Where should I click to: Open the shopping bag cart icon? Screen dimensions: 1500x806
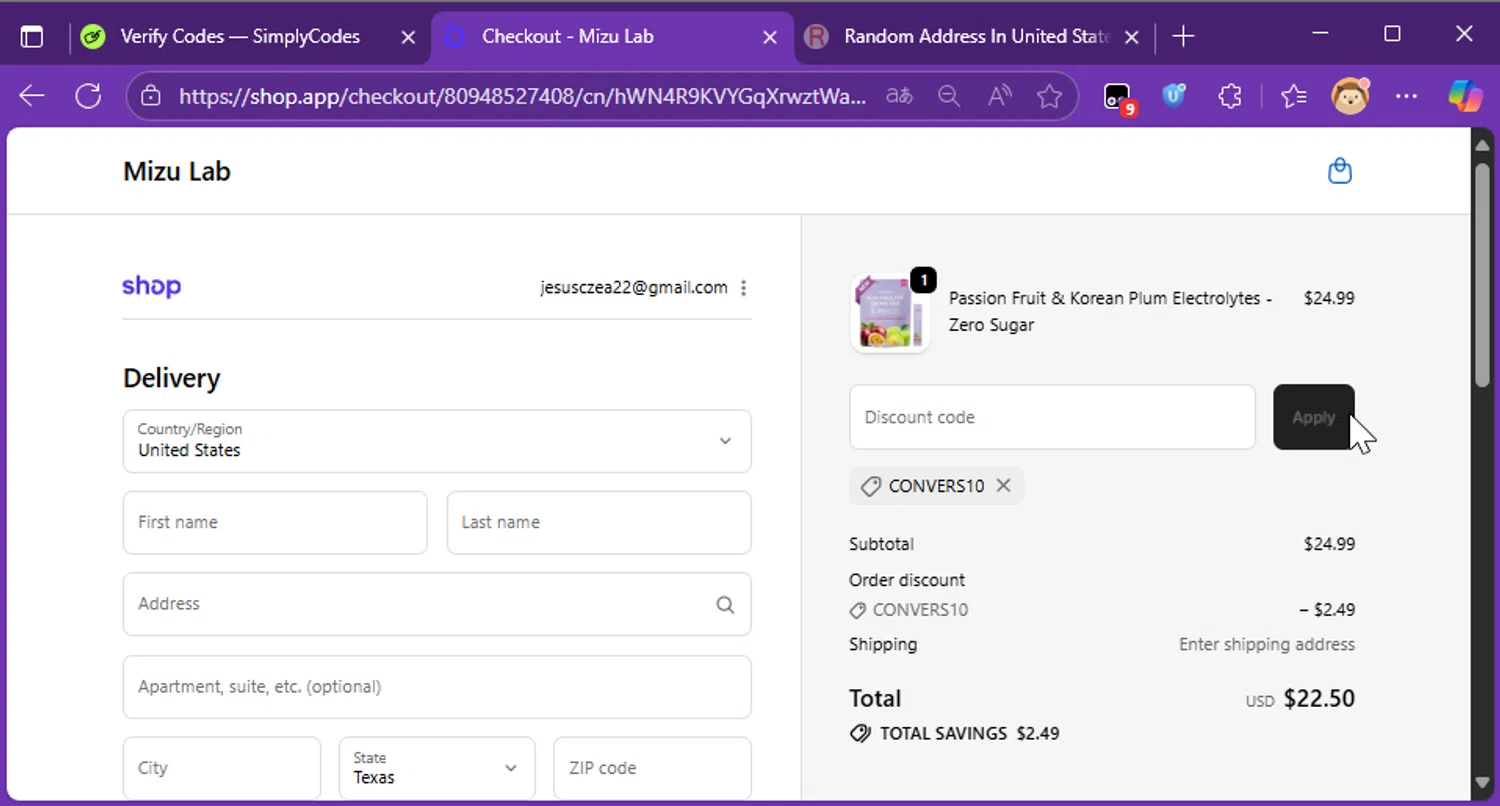(1340, 171)
